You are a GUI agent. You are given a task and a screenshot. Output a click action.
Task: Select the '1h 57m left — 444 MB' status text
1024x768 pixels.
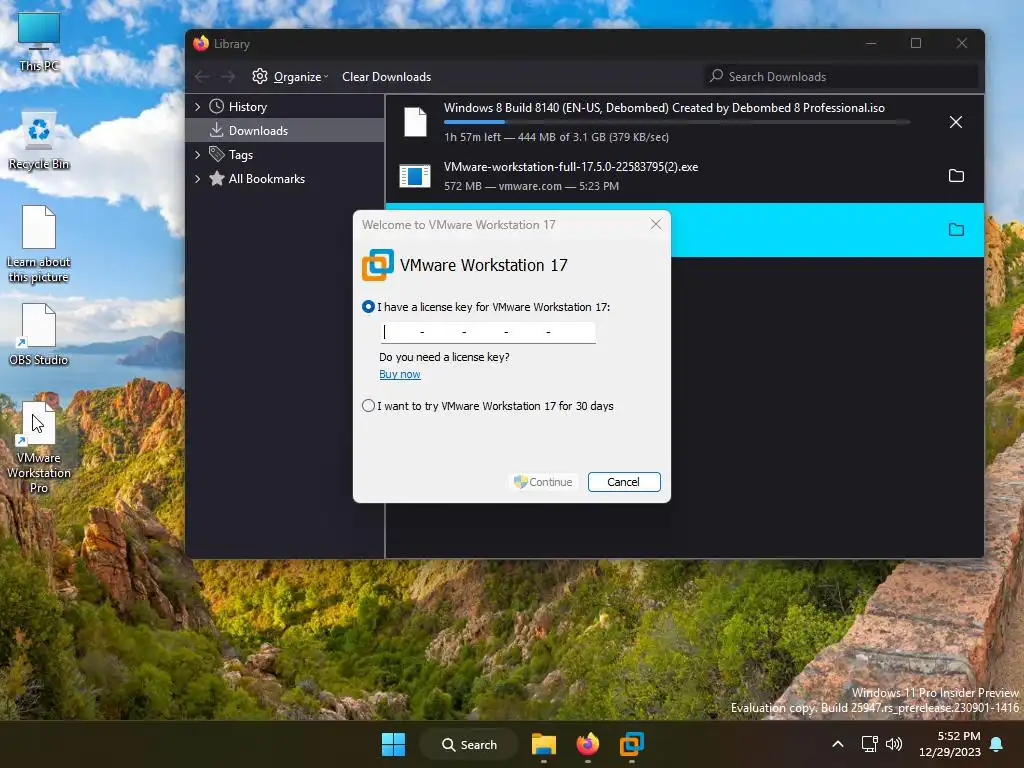click(556, 137)
